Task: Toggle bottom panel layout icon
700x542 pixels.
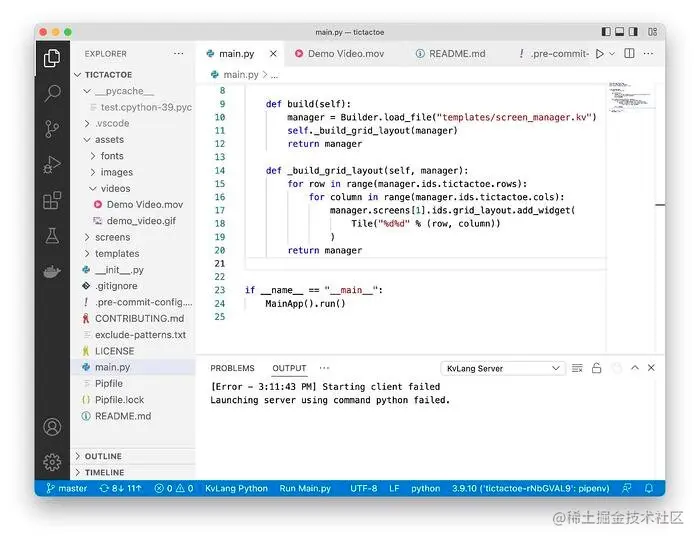Action: point(620,32)
